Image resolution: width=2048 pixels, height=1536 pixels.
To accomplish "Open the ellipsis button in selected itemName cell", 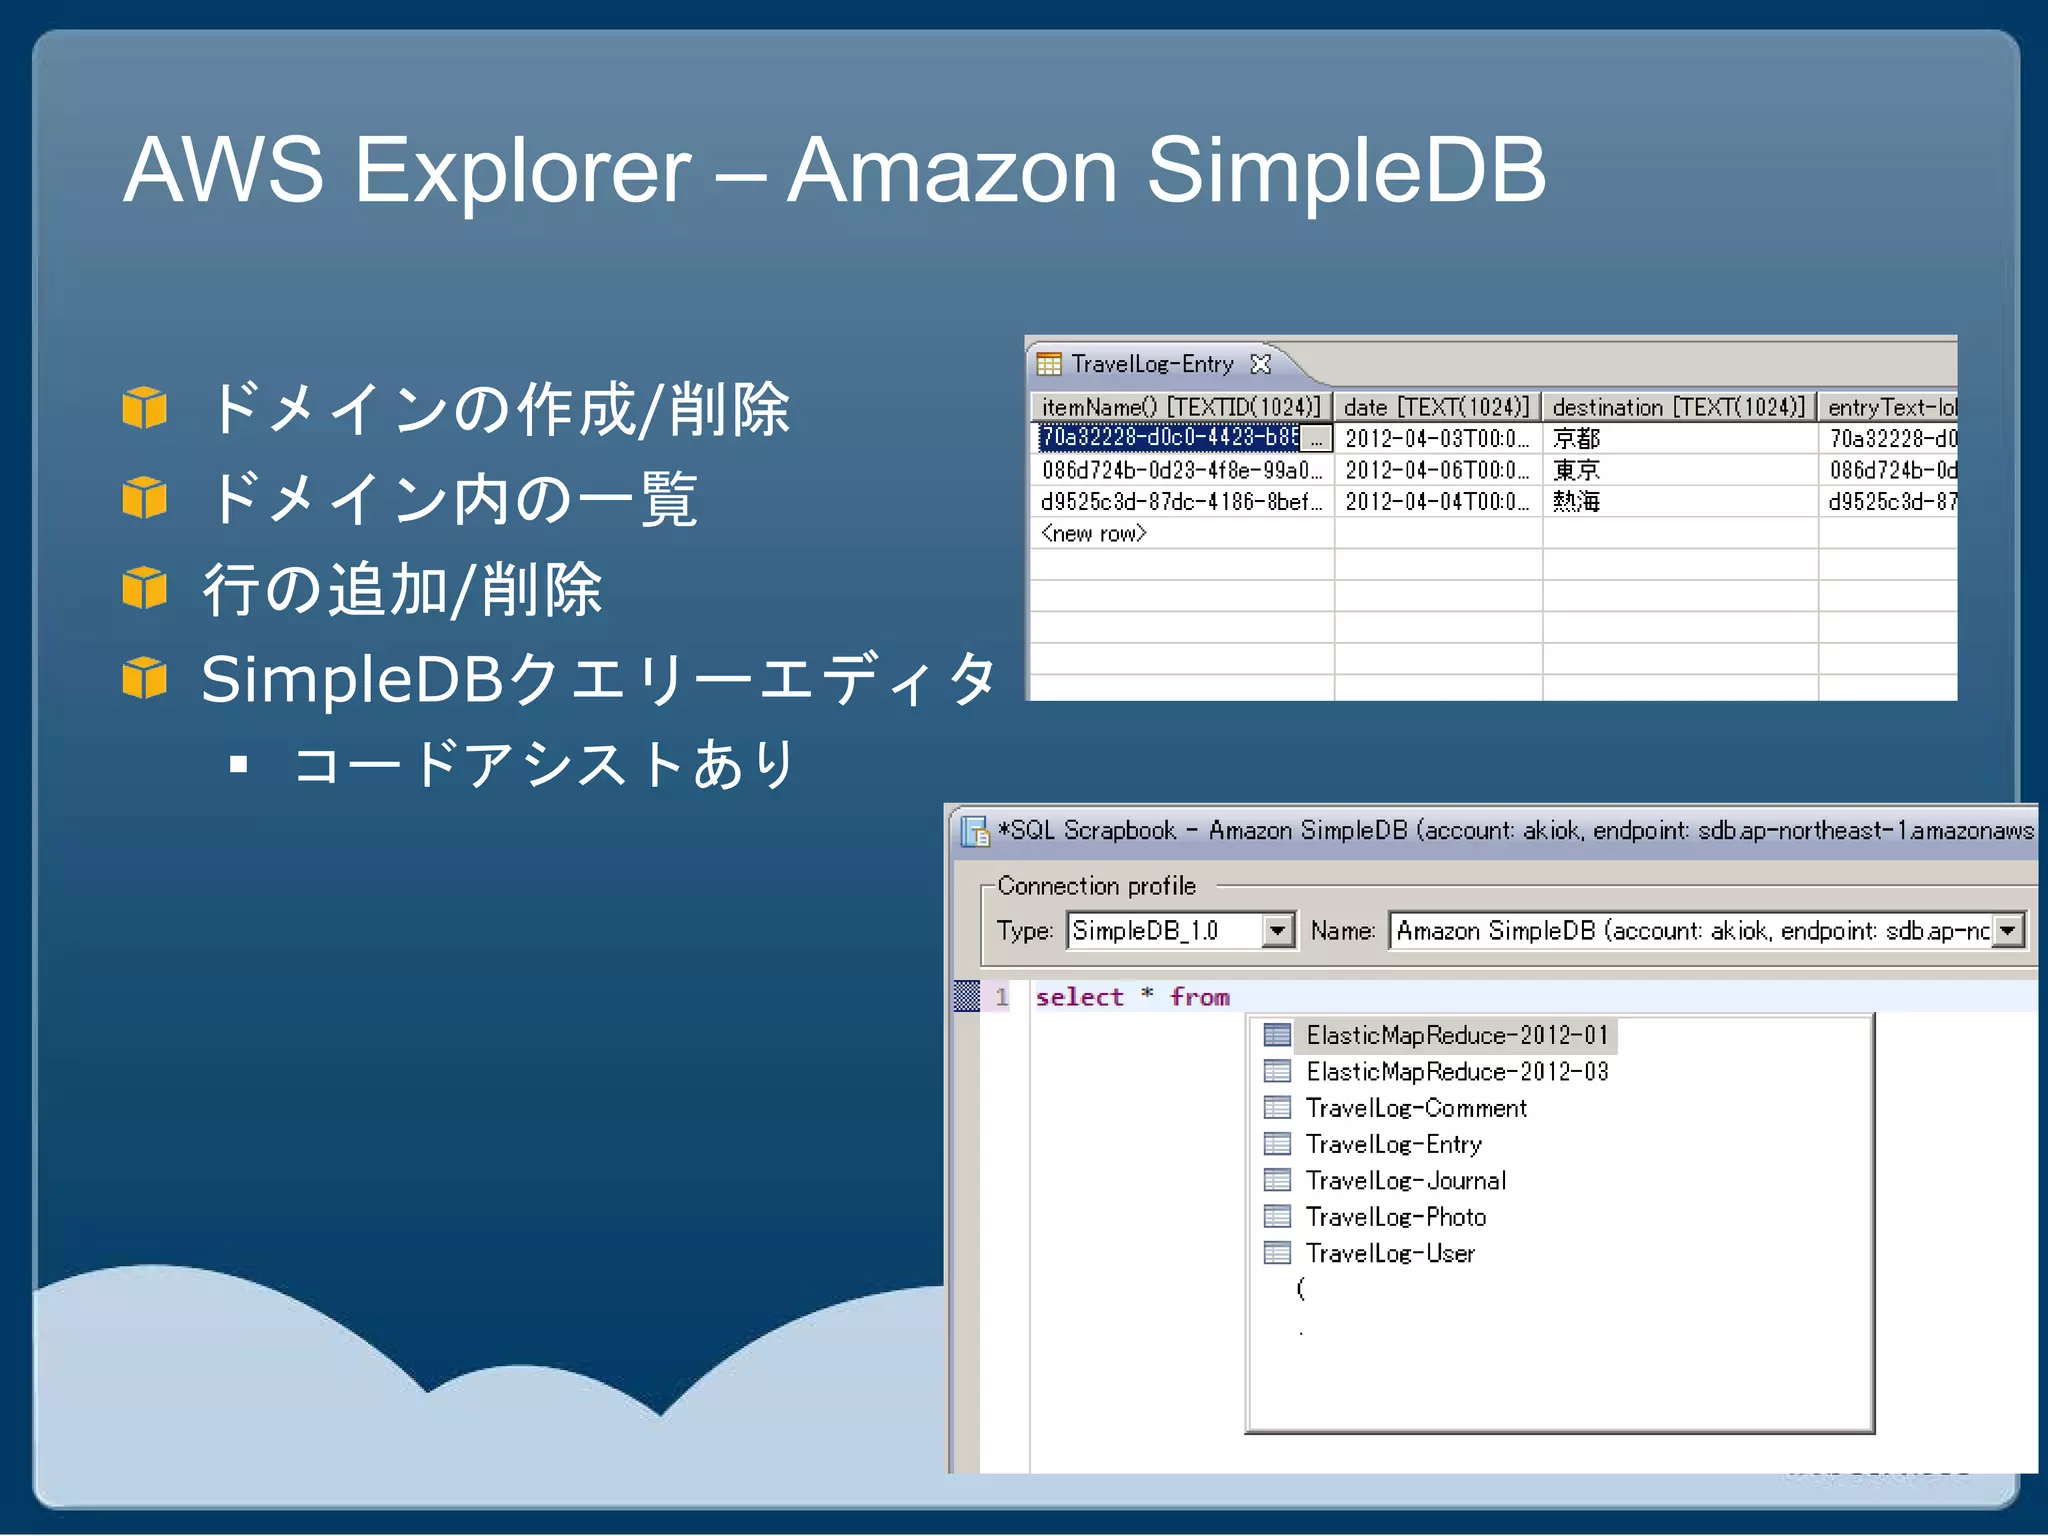I will tap(1317, 439).
